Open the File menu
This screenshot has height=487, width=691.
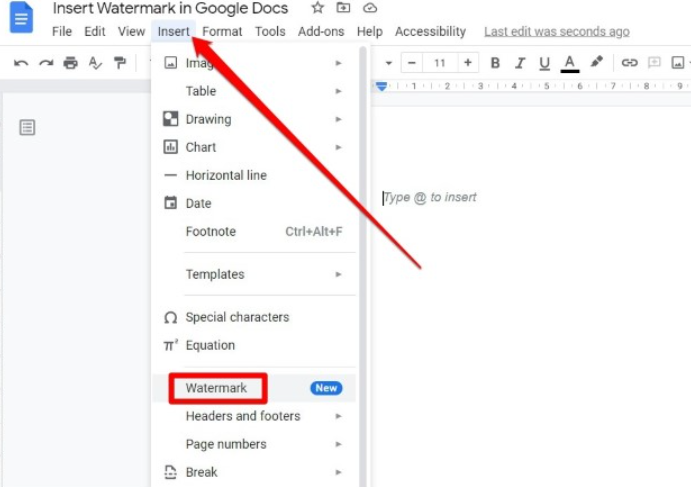coord(62,31)
